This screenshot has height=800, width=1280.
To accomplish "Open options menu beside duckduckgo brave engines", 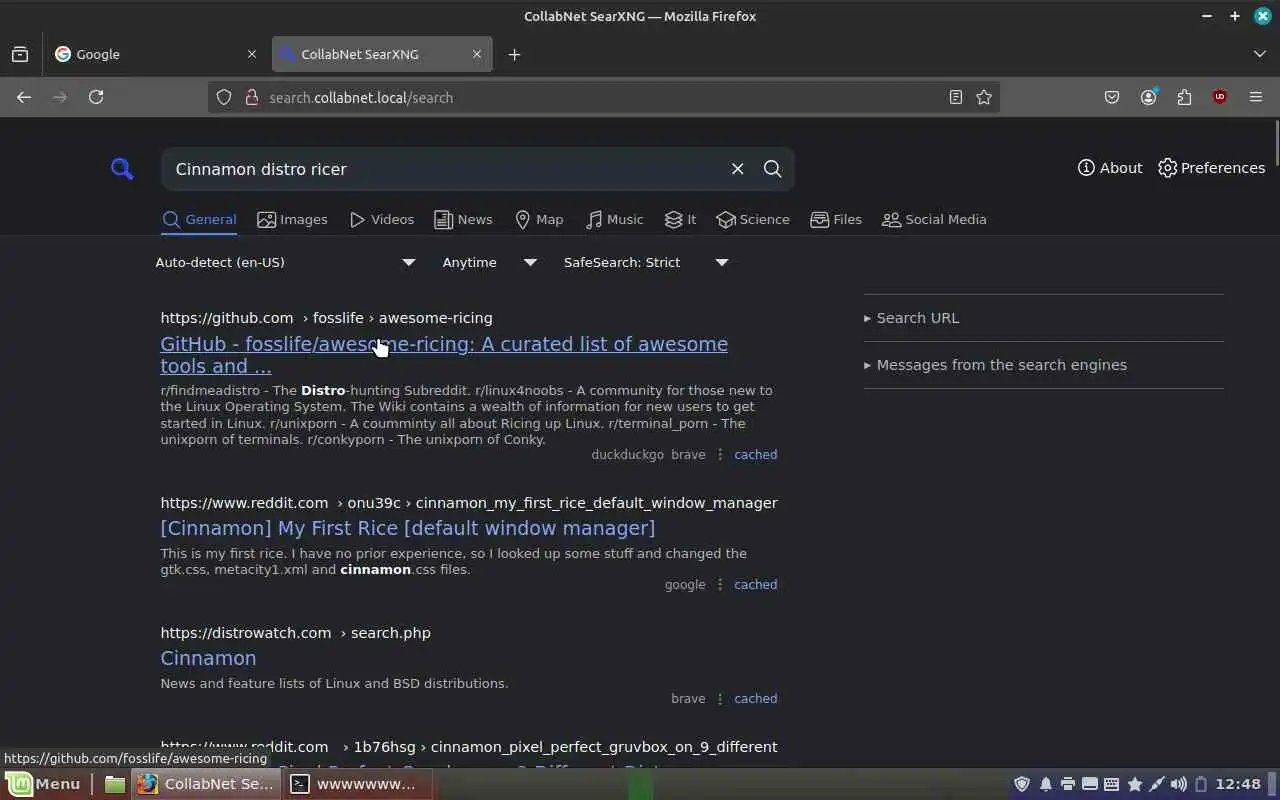I will [x=720, y=454].
